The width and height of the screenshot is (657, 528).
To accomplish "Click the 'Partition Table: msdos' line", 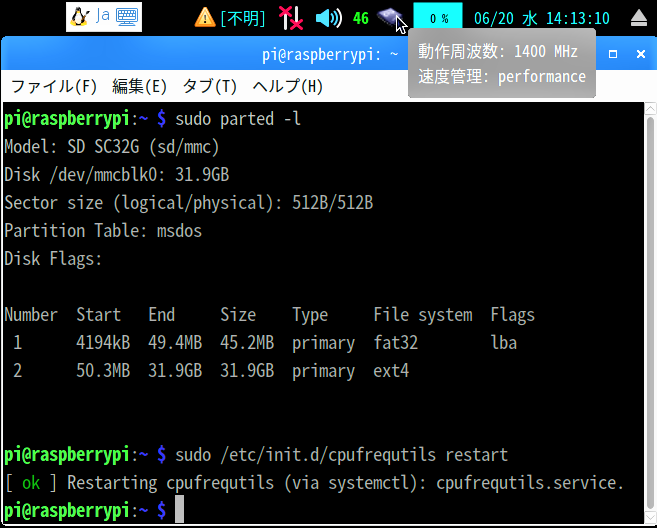I will (103, 231).
